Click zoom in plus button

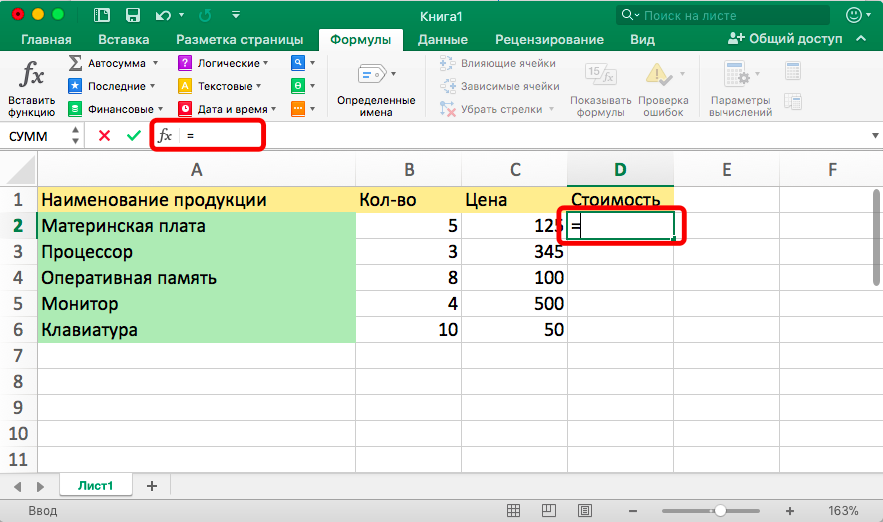(790, 511)
